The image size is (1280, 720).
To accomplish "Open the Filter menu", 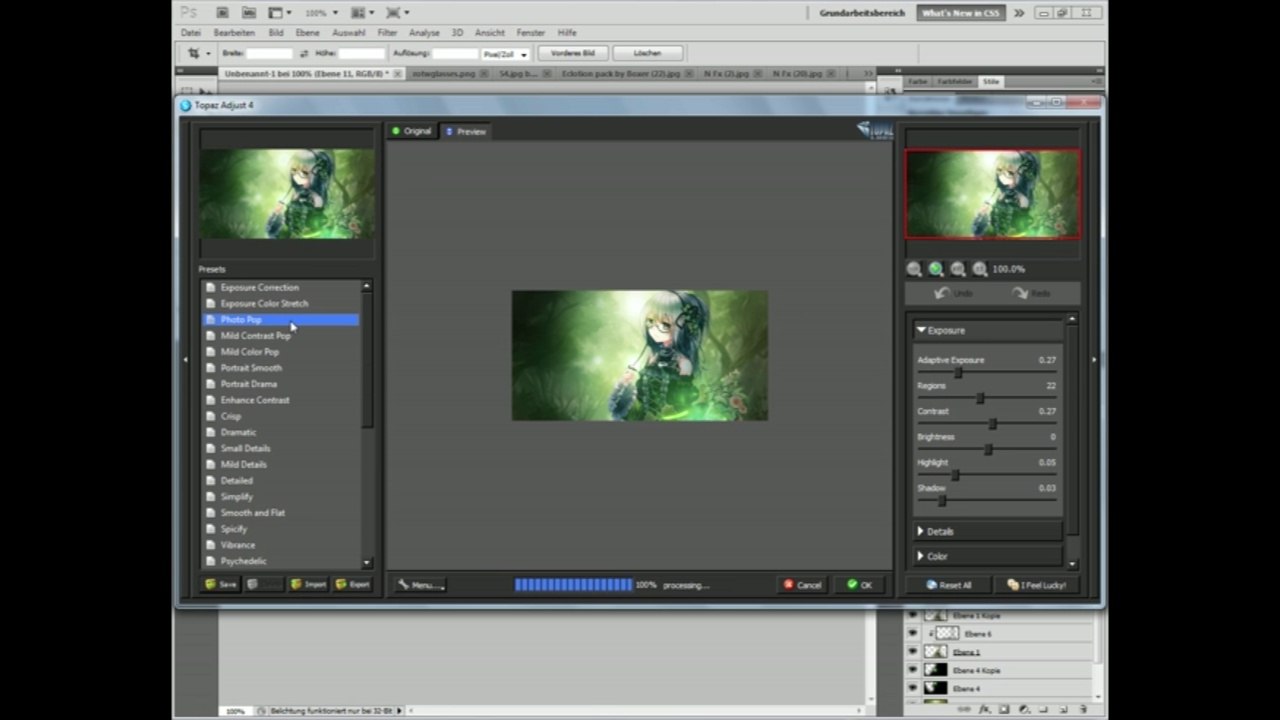I will pos(387,33).
